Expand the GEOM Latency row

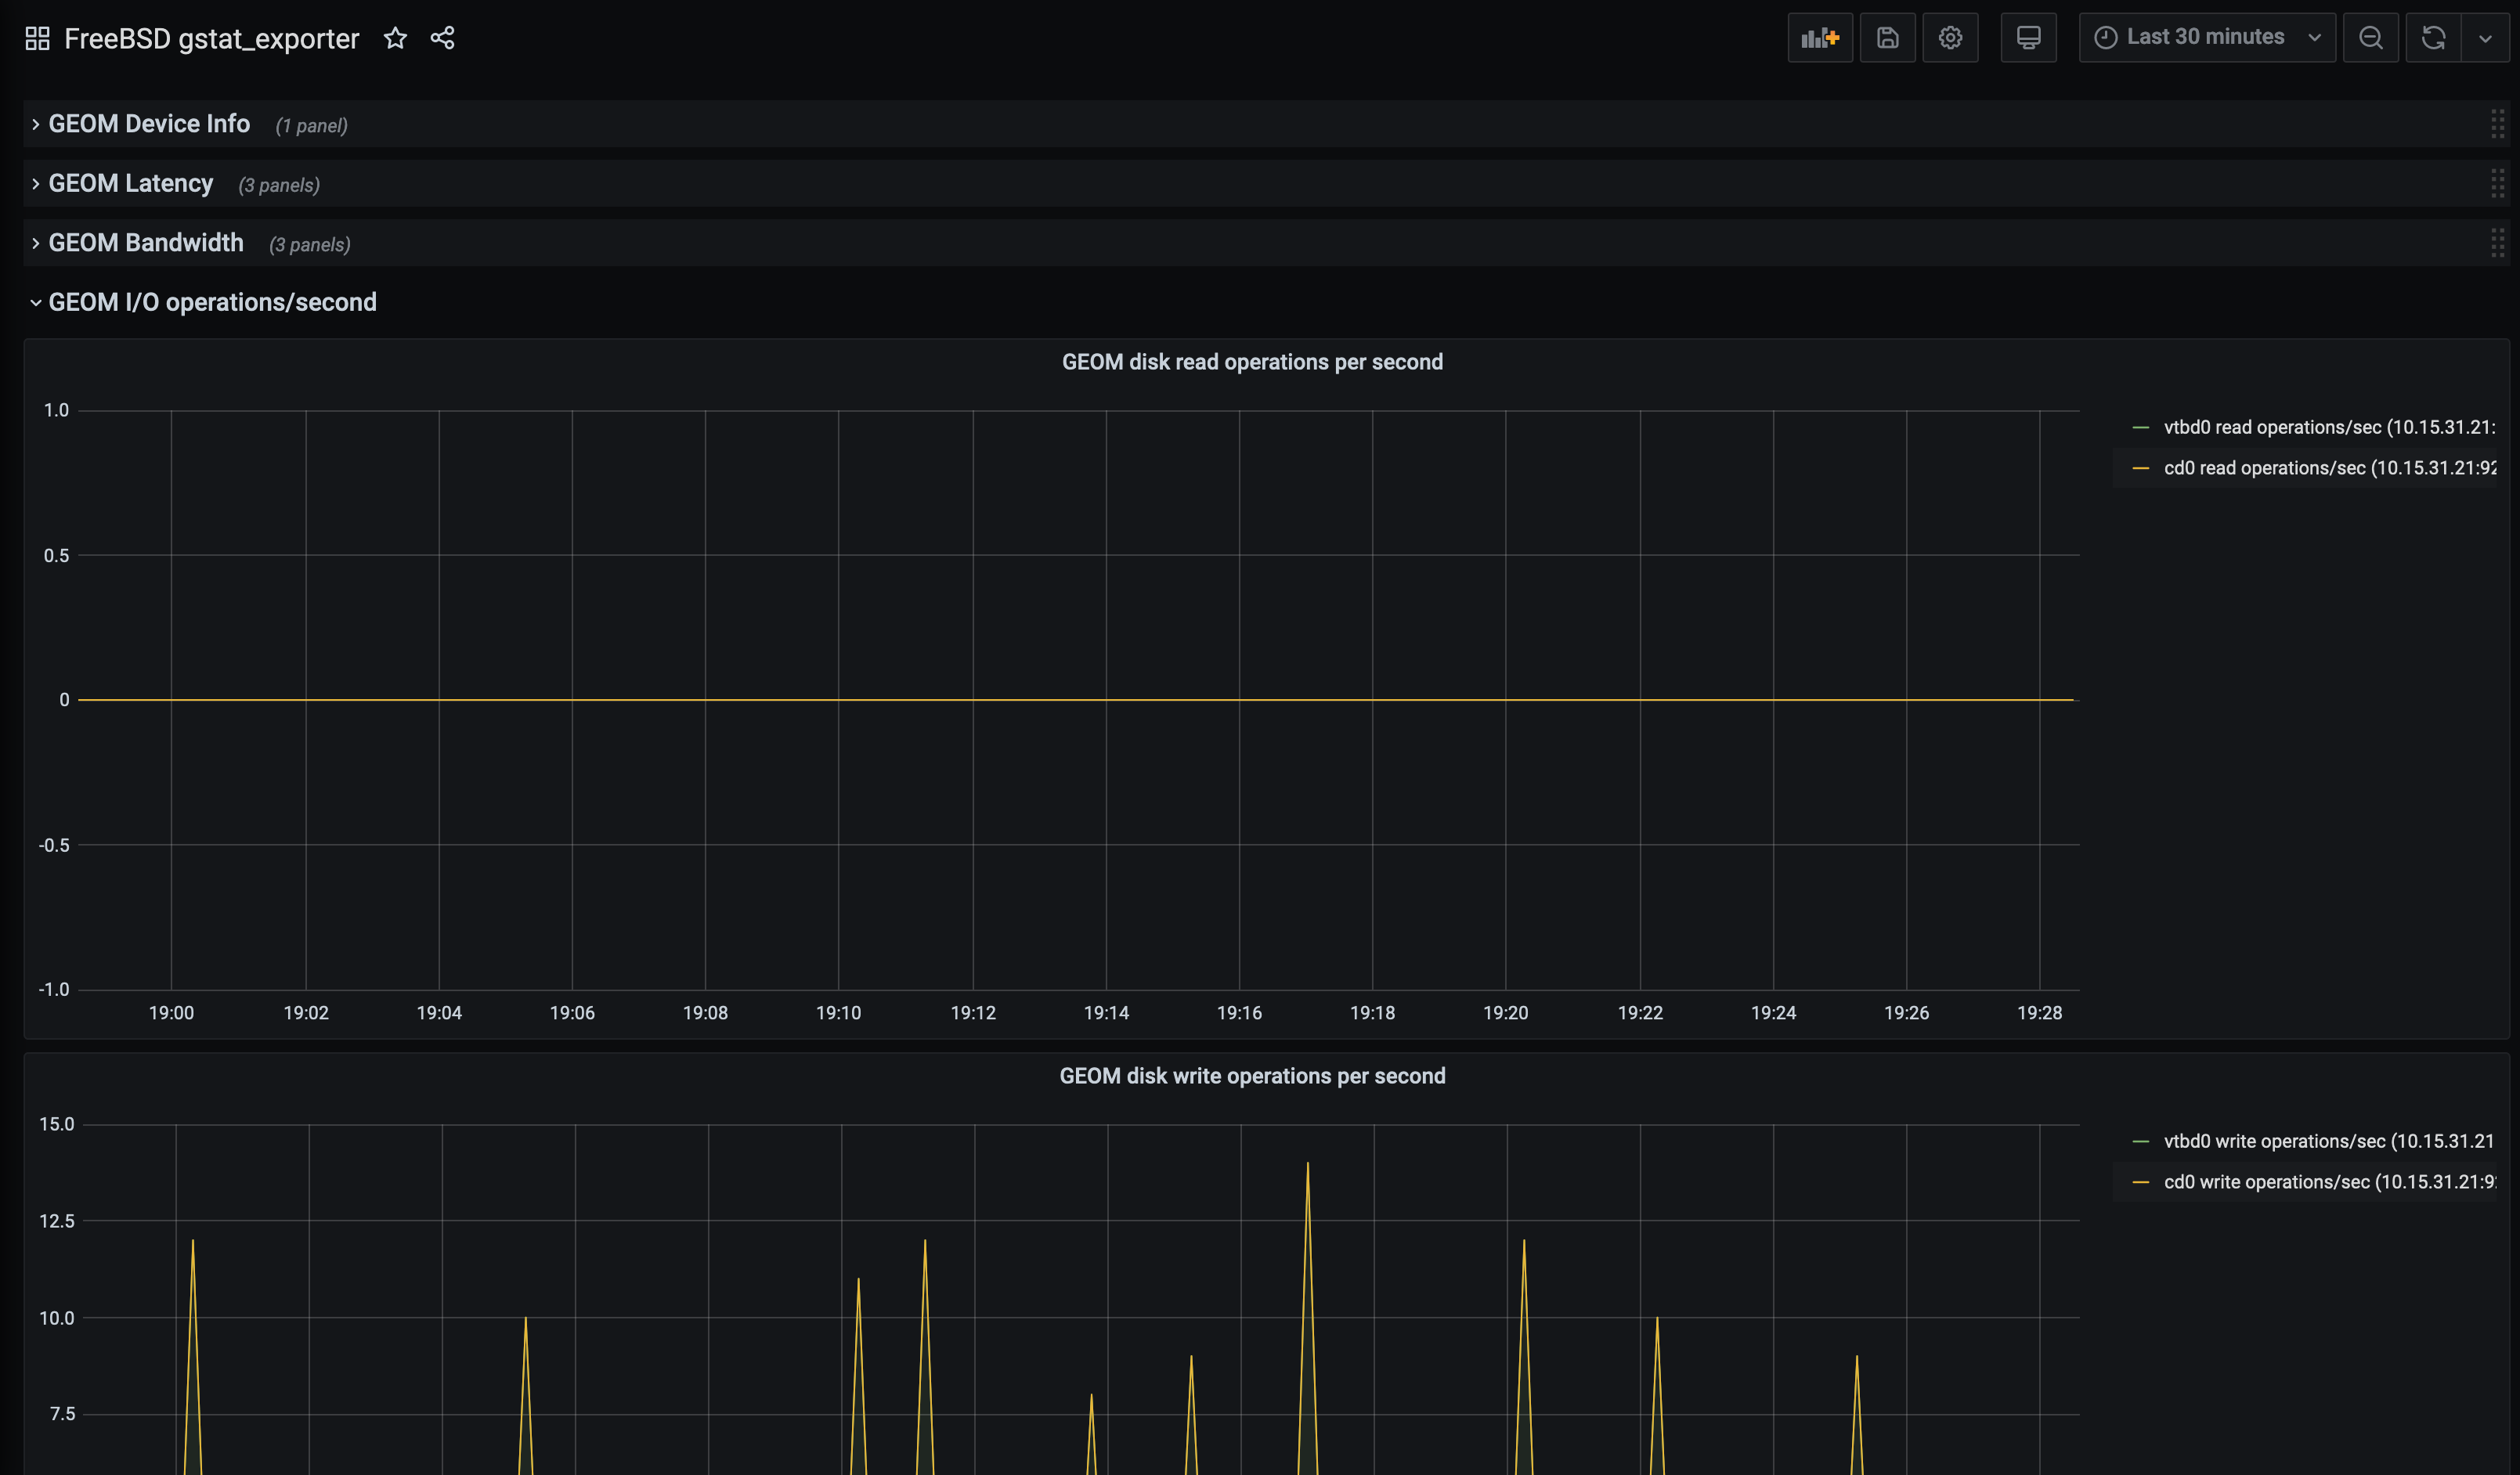coord(130,183)
